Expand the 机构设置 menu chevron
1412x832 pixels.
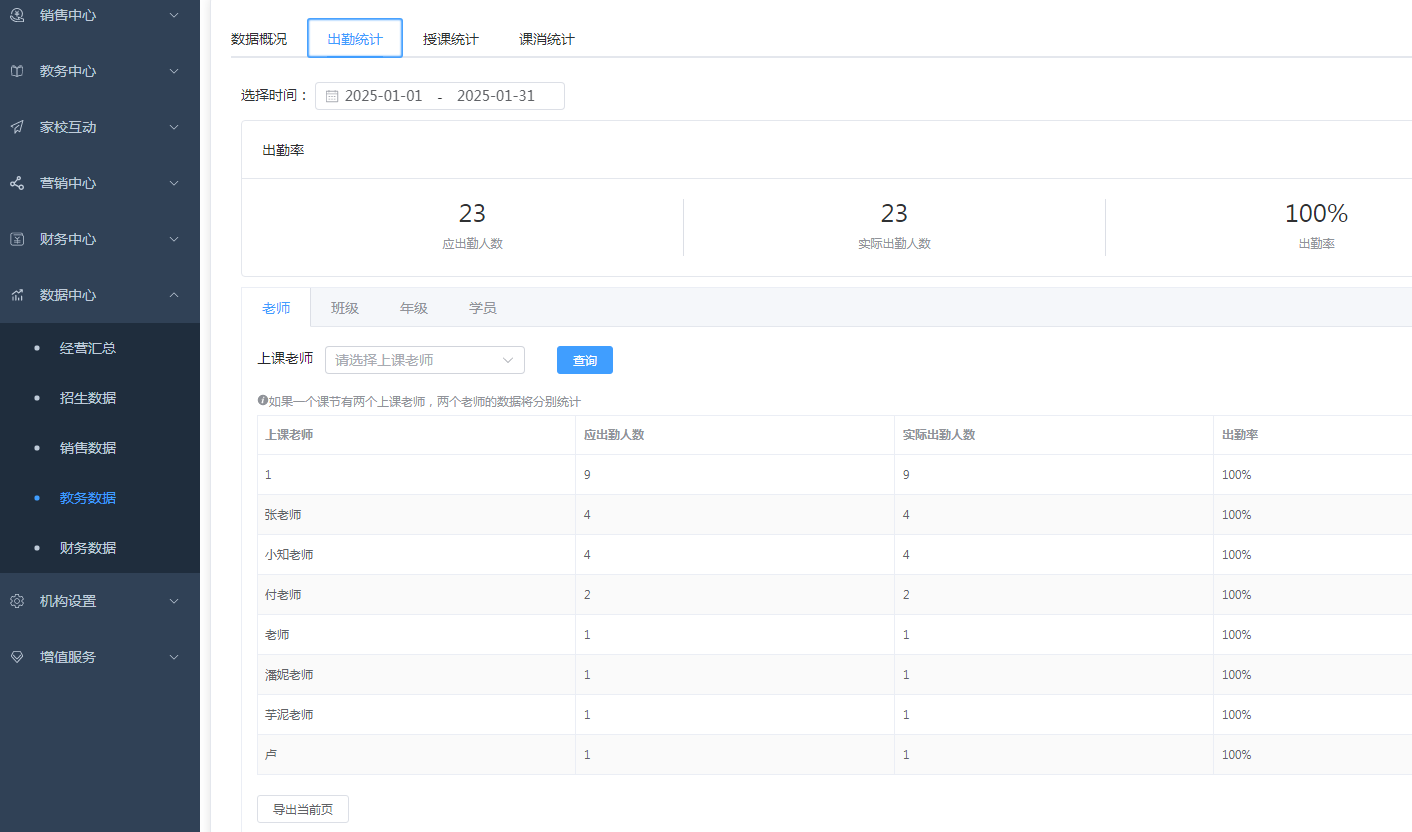174,601
